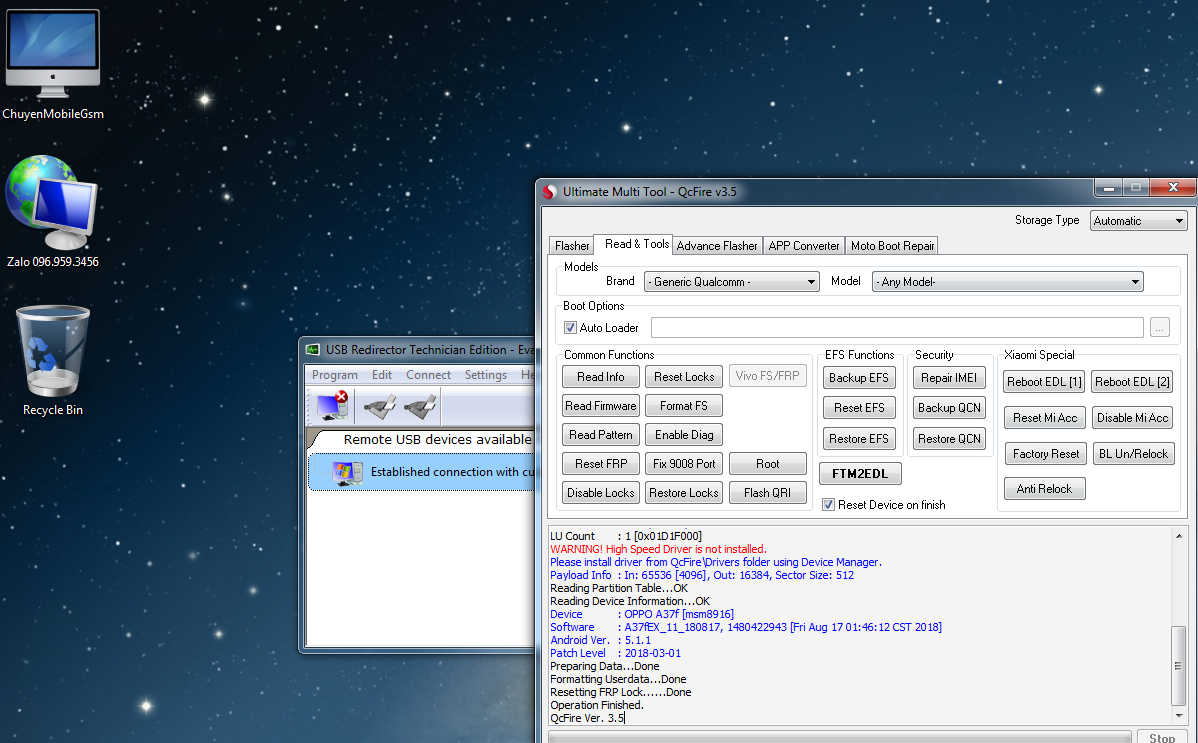Click the Disable Mi Acc button
This screenshot has height=743, width=1198.
[1132, 418]
